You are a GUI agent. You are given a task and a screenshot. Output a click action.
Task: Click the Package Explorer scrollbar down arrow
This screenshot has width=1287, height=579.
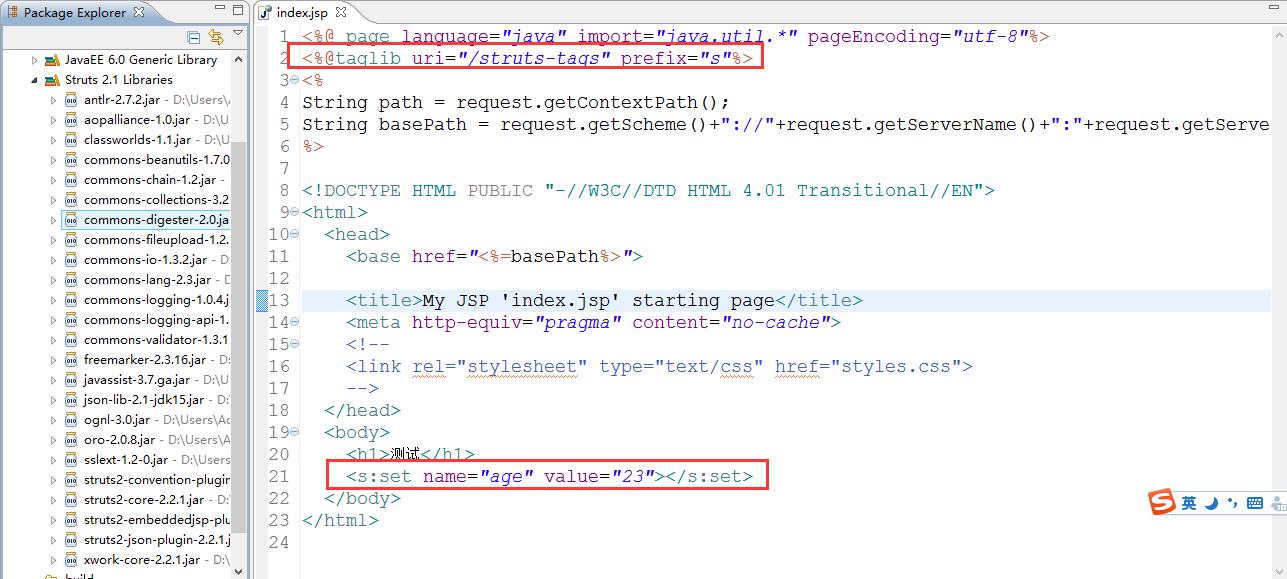click(x=239, y=572)
